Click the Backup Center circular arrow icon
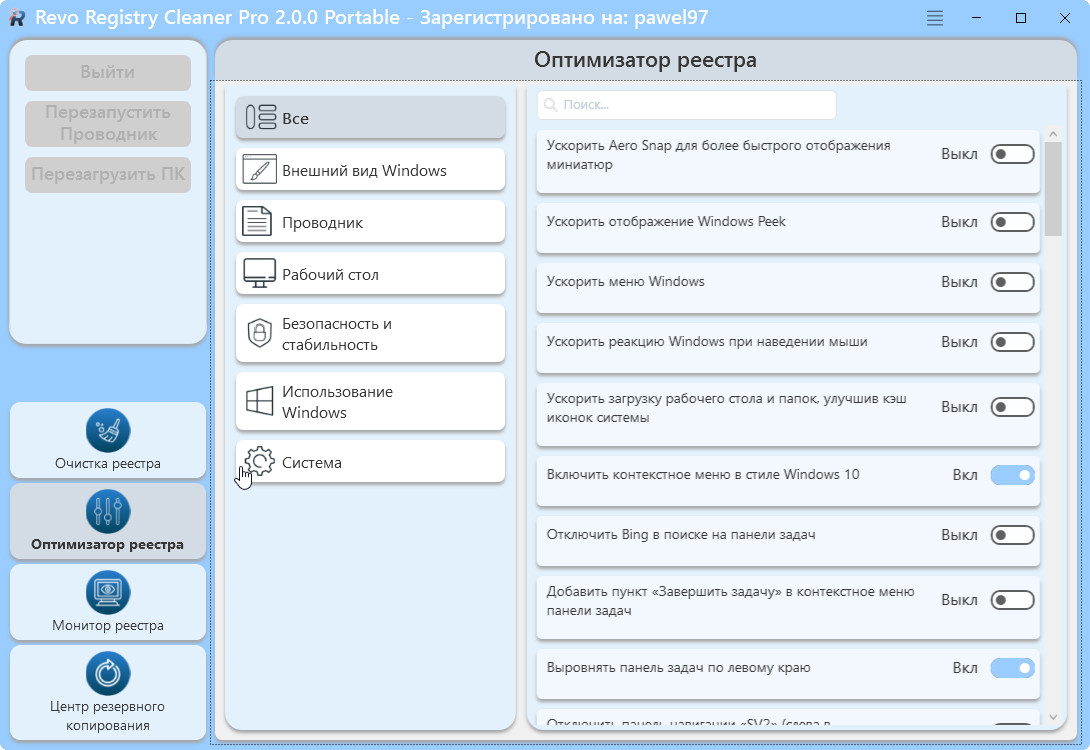This screenshot has height=750, width=1090. pos(108,673)
